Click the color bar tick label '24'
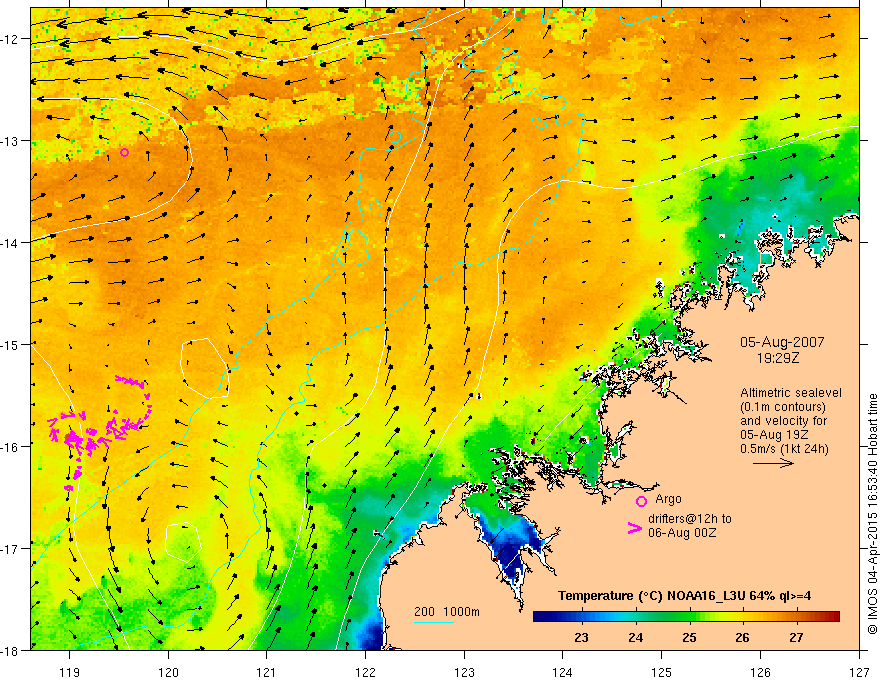Screen dimensions: 880x680 635,637
